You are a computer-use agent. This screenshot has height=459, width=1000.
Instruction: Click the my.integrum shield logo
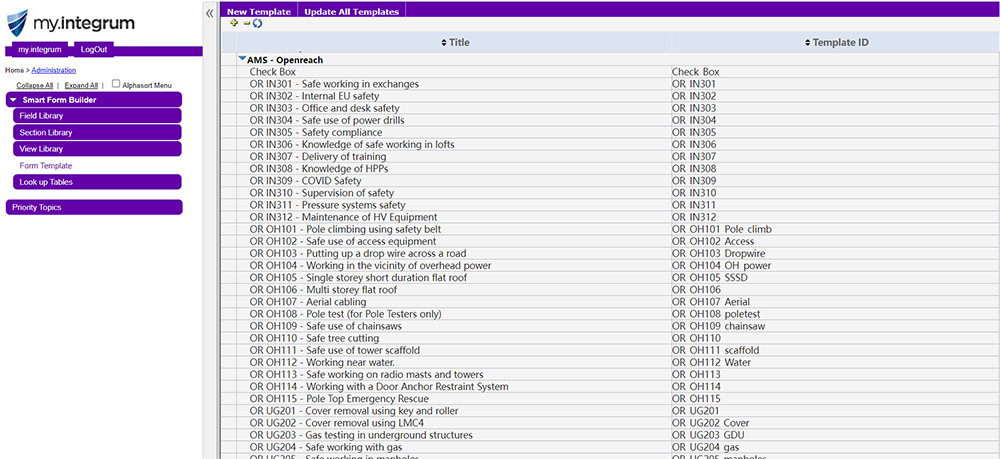pos(17,24)
